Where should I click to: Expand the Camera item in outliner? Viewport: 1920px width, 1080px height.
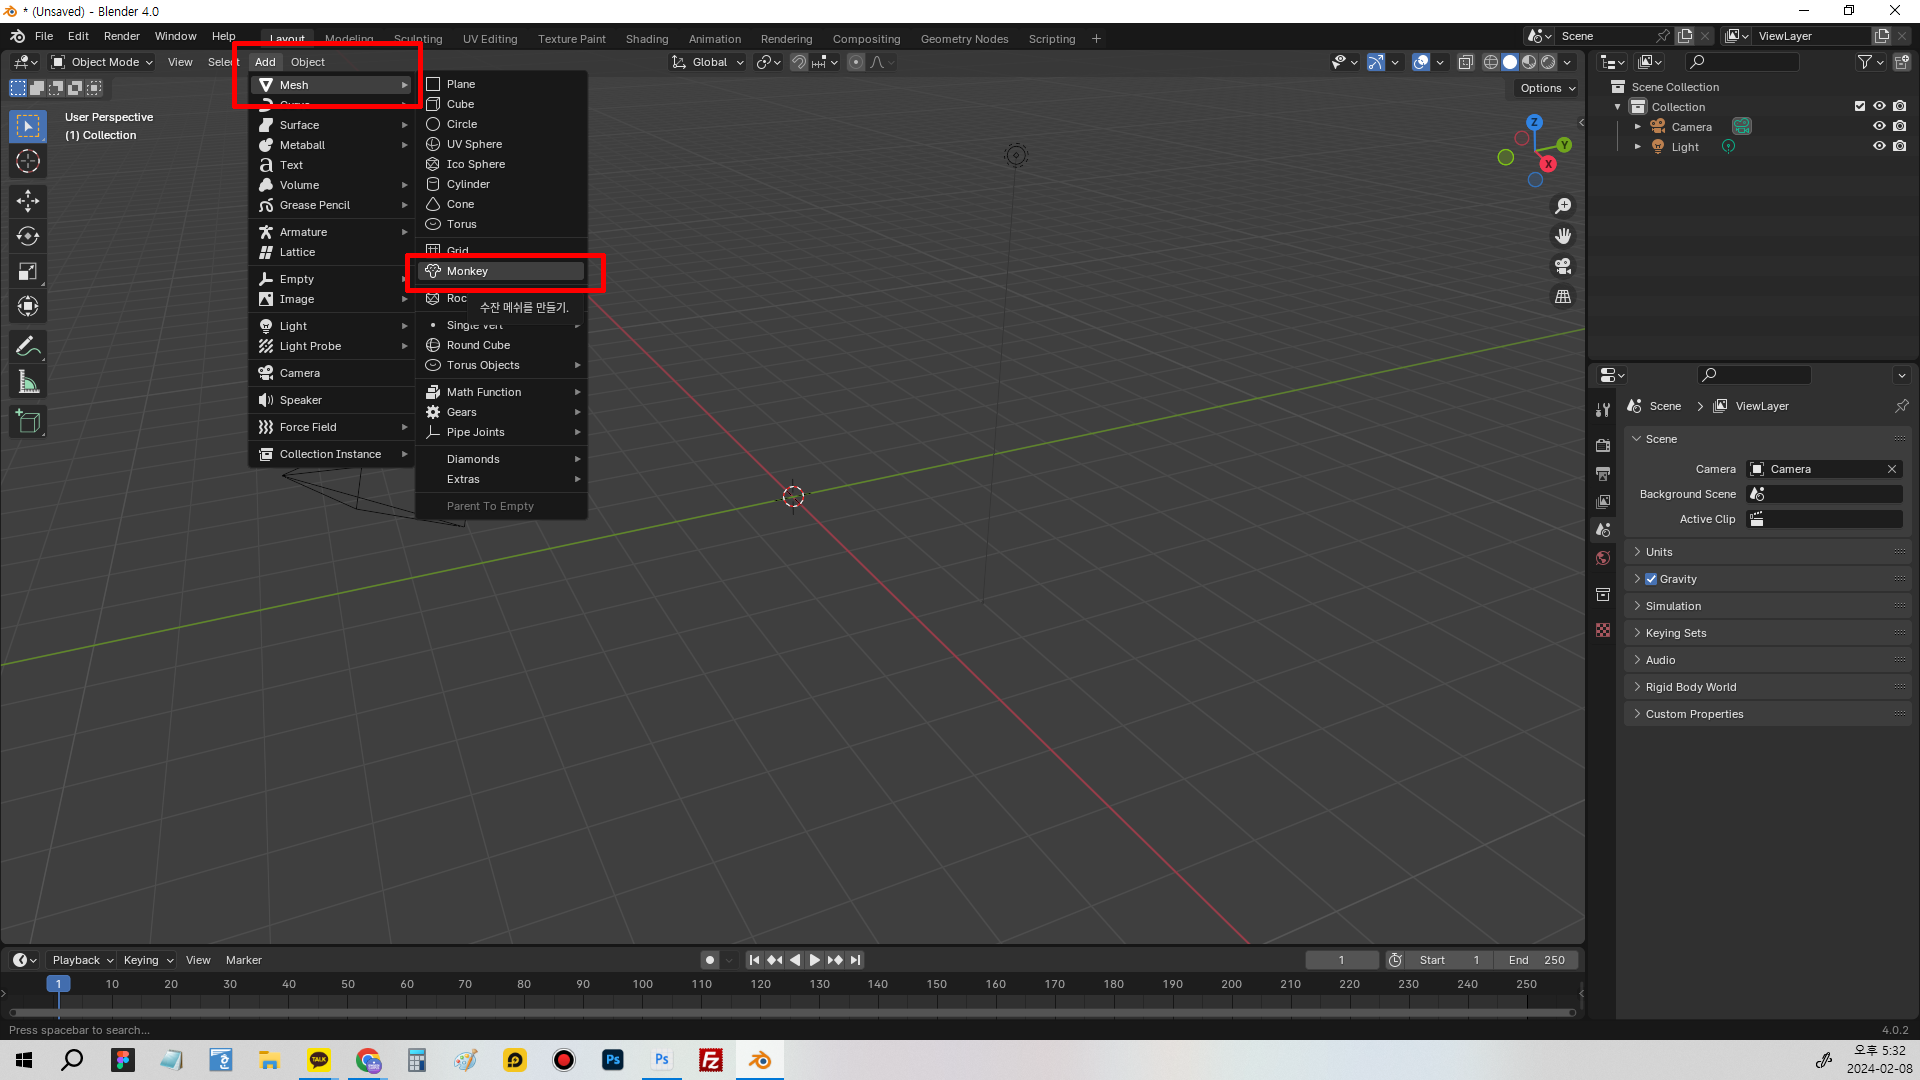click(1637, 127)
